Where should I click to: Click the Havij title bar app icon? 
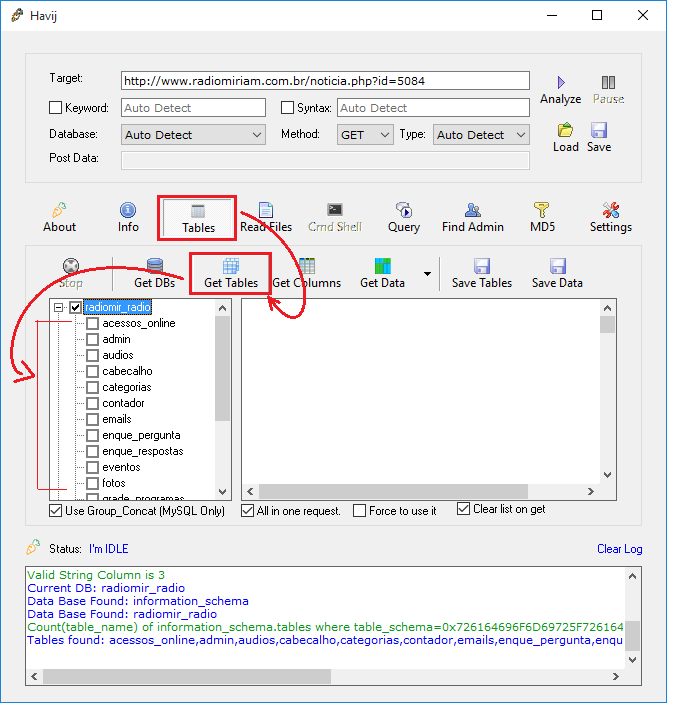pyautogui.click(x=17, y=15)
